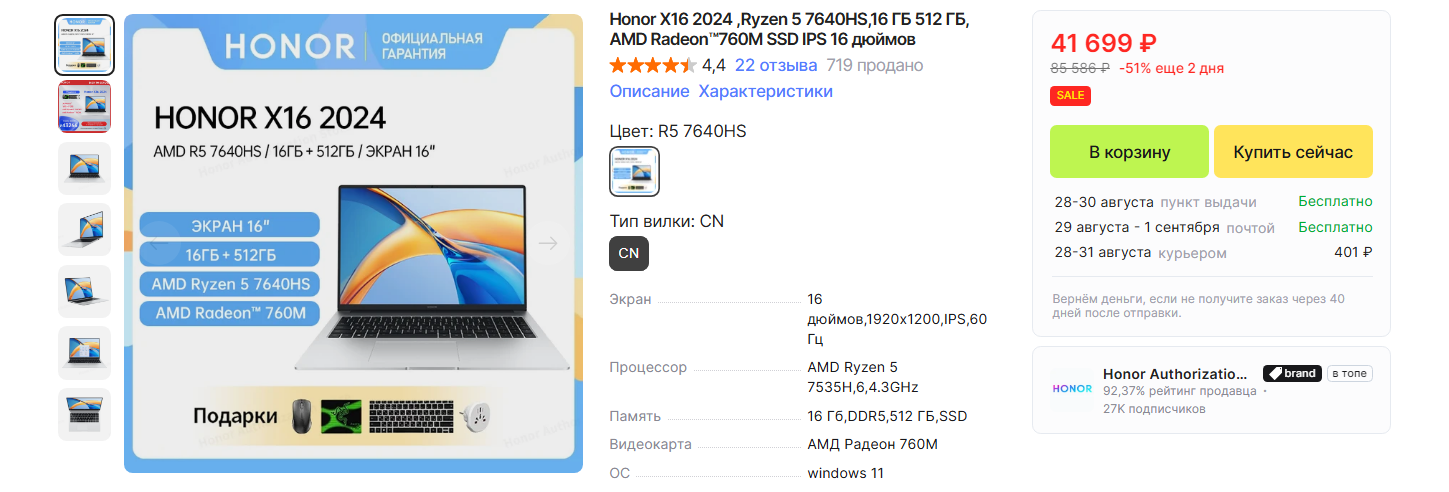Choose the CN plug type option

[x=629, y=253]
